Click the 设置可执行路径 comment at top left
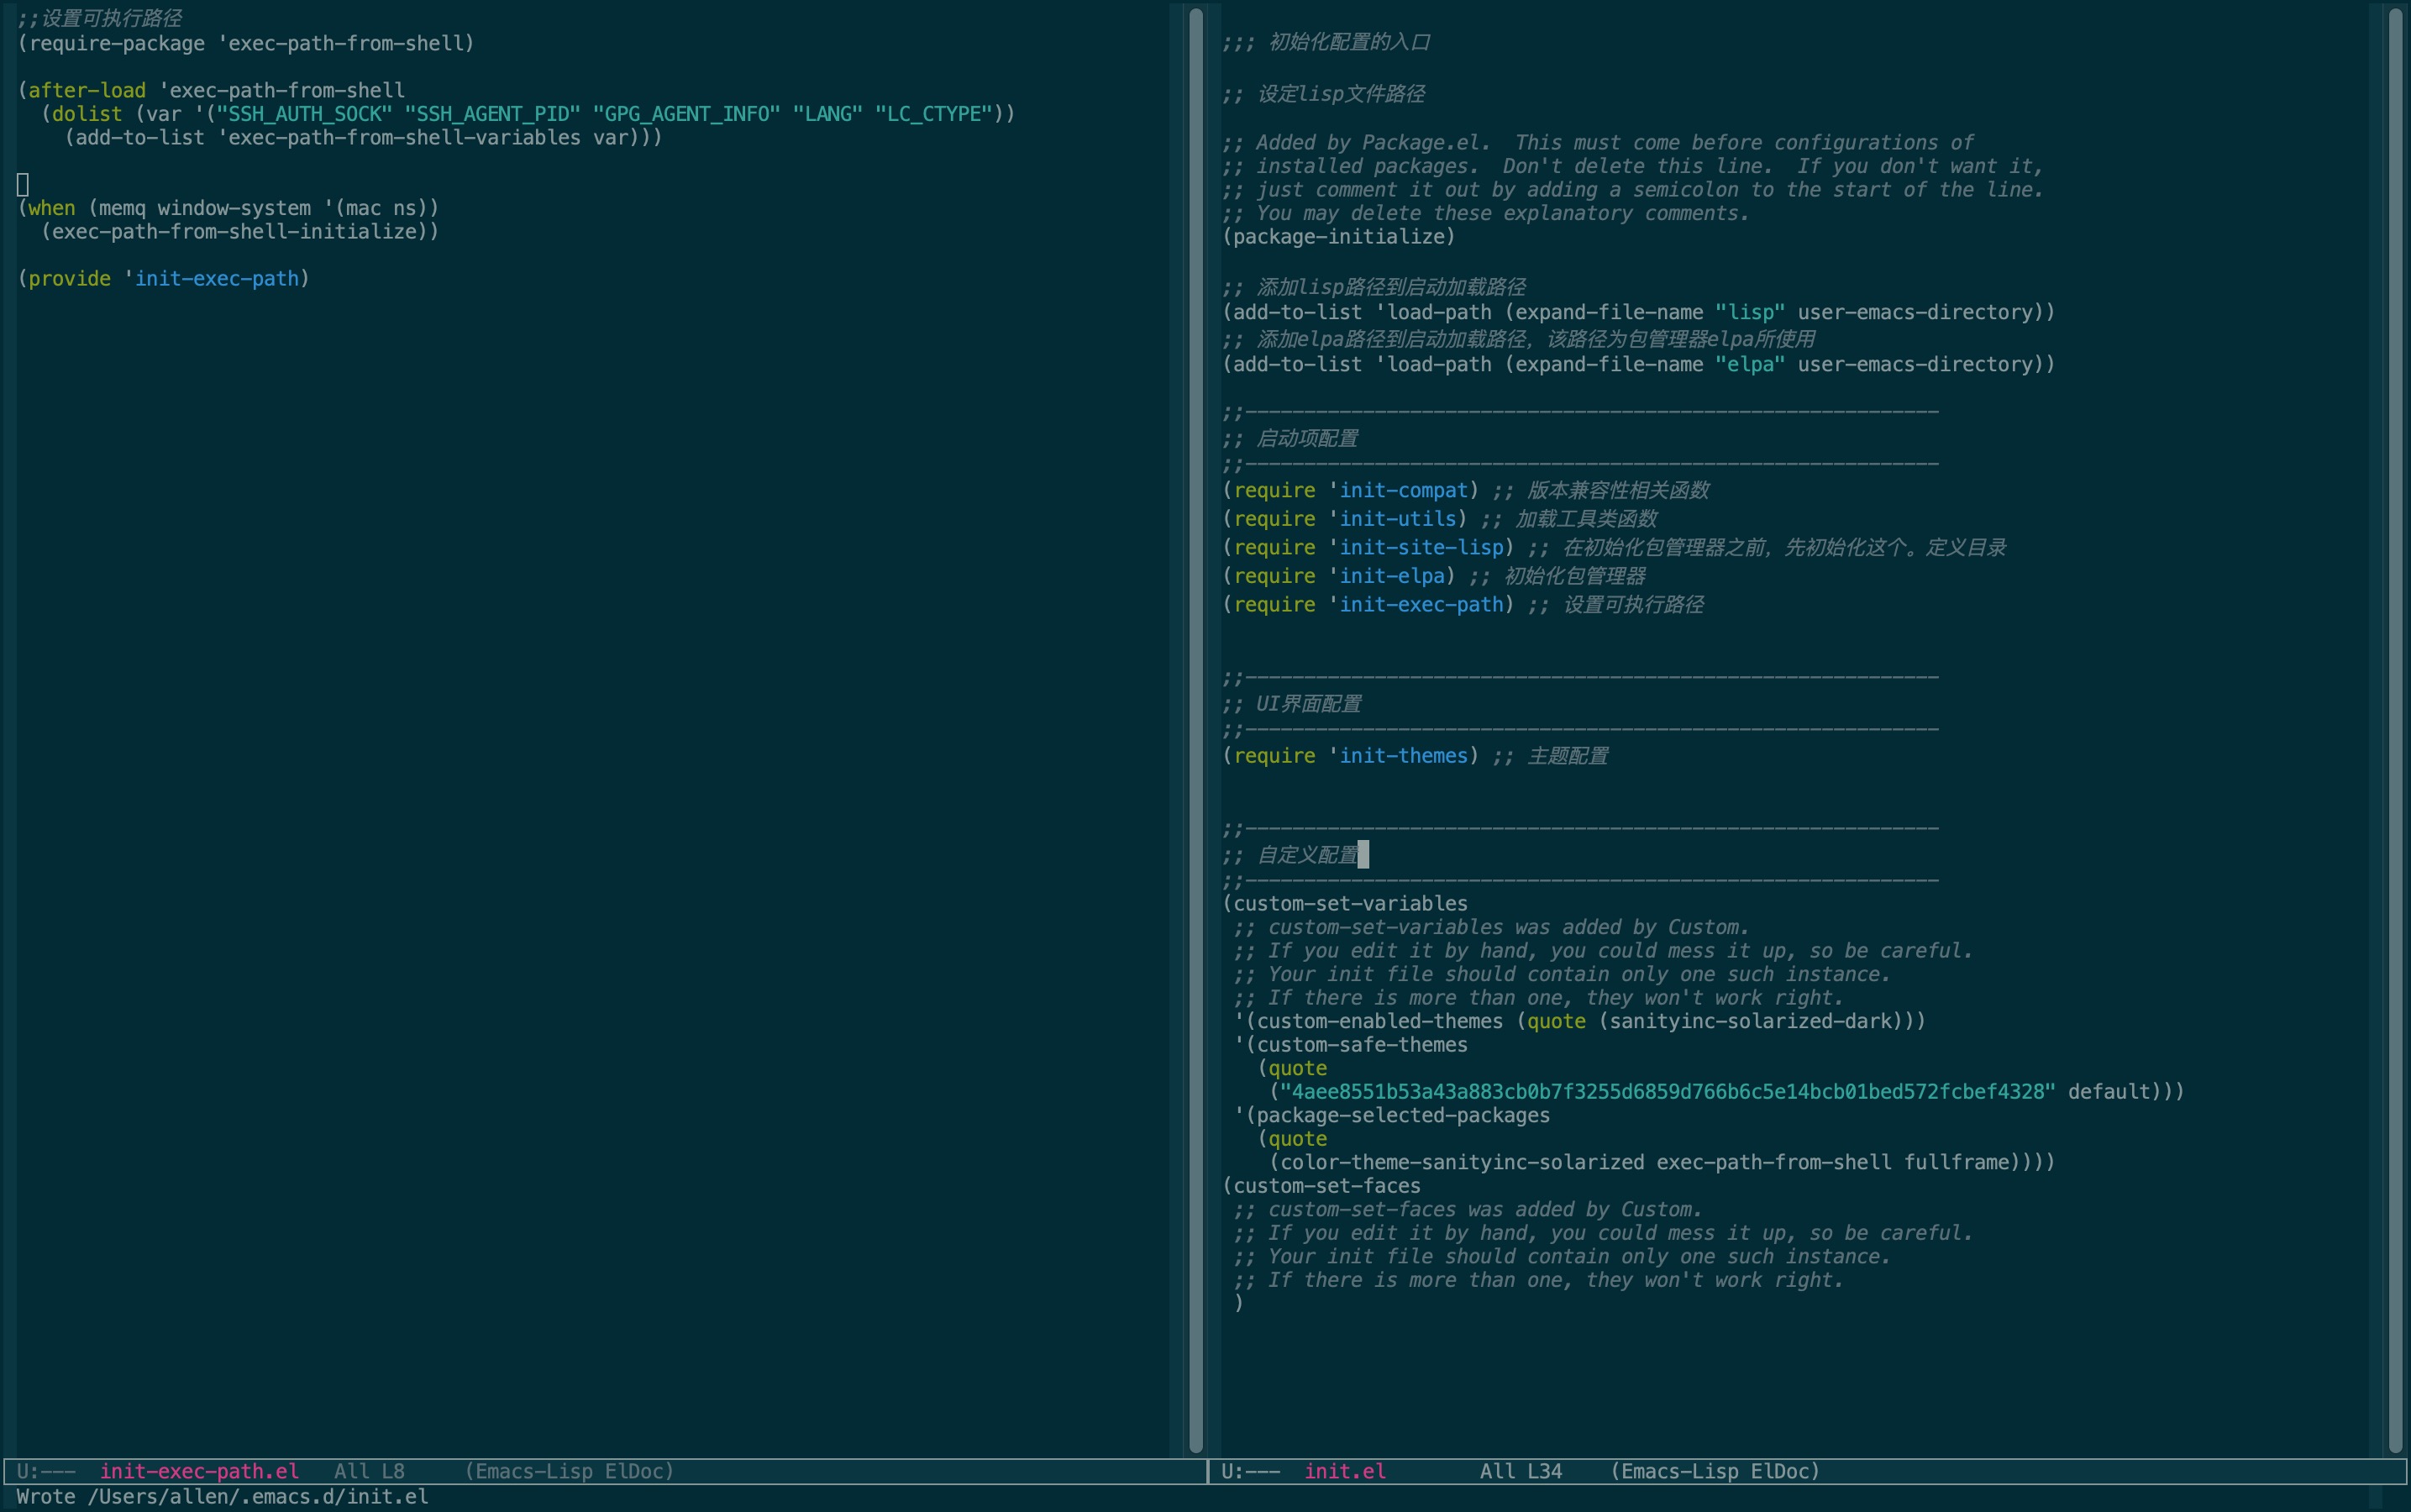2411x1512 pixels. tap(99, 18)
